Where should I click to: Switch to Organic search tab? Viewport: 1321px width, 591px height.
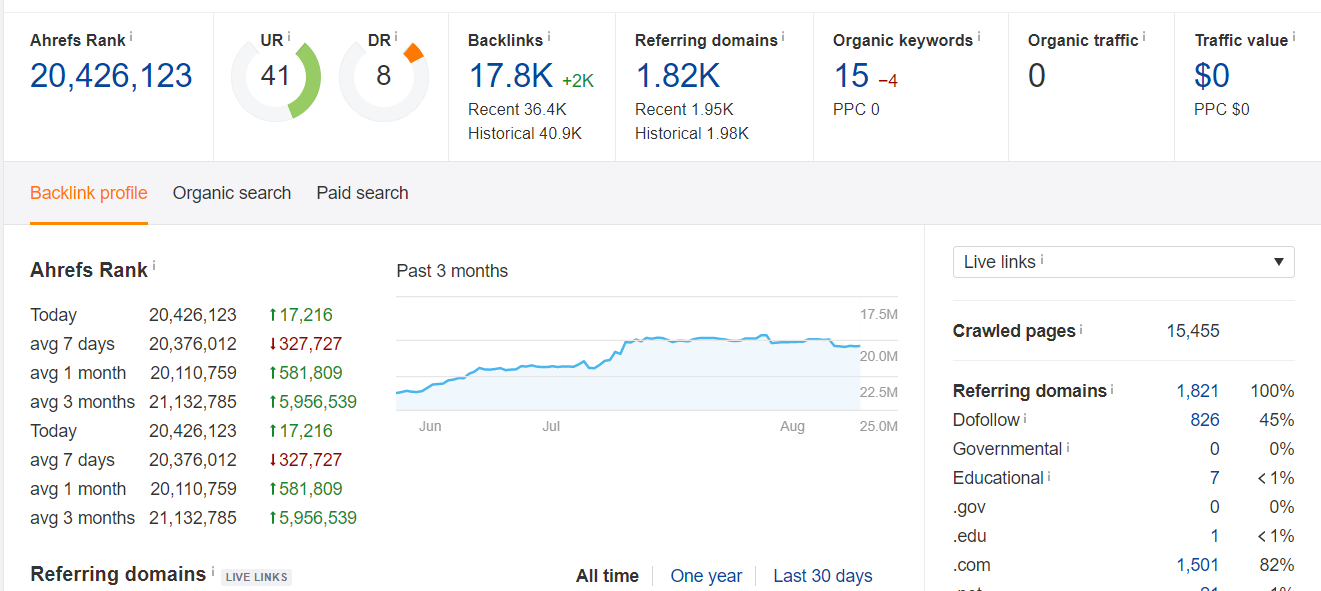coord(232,193)
